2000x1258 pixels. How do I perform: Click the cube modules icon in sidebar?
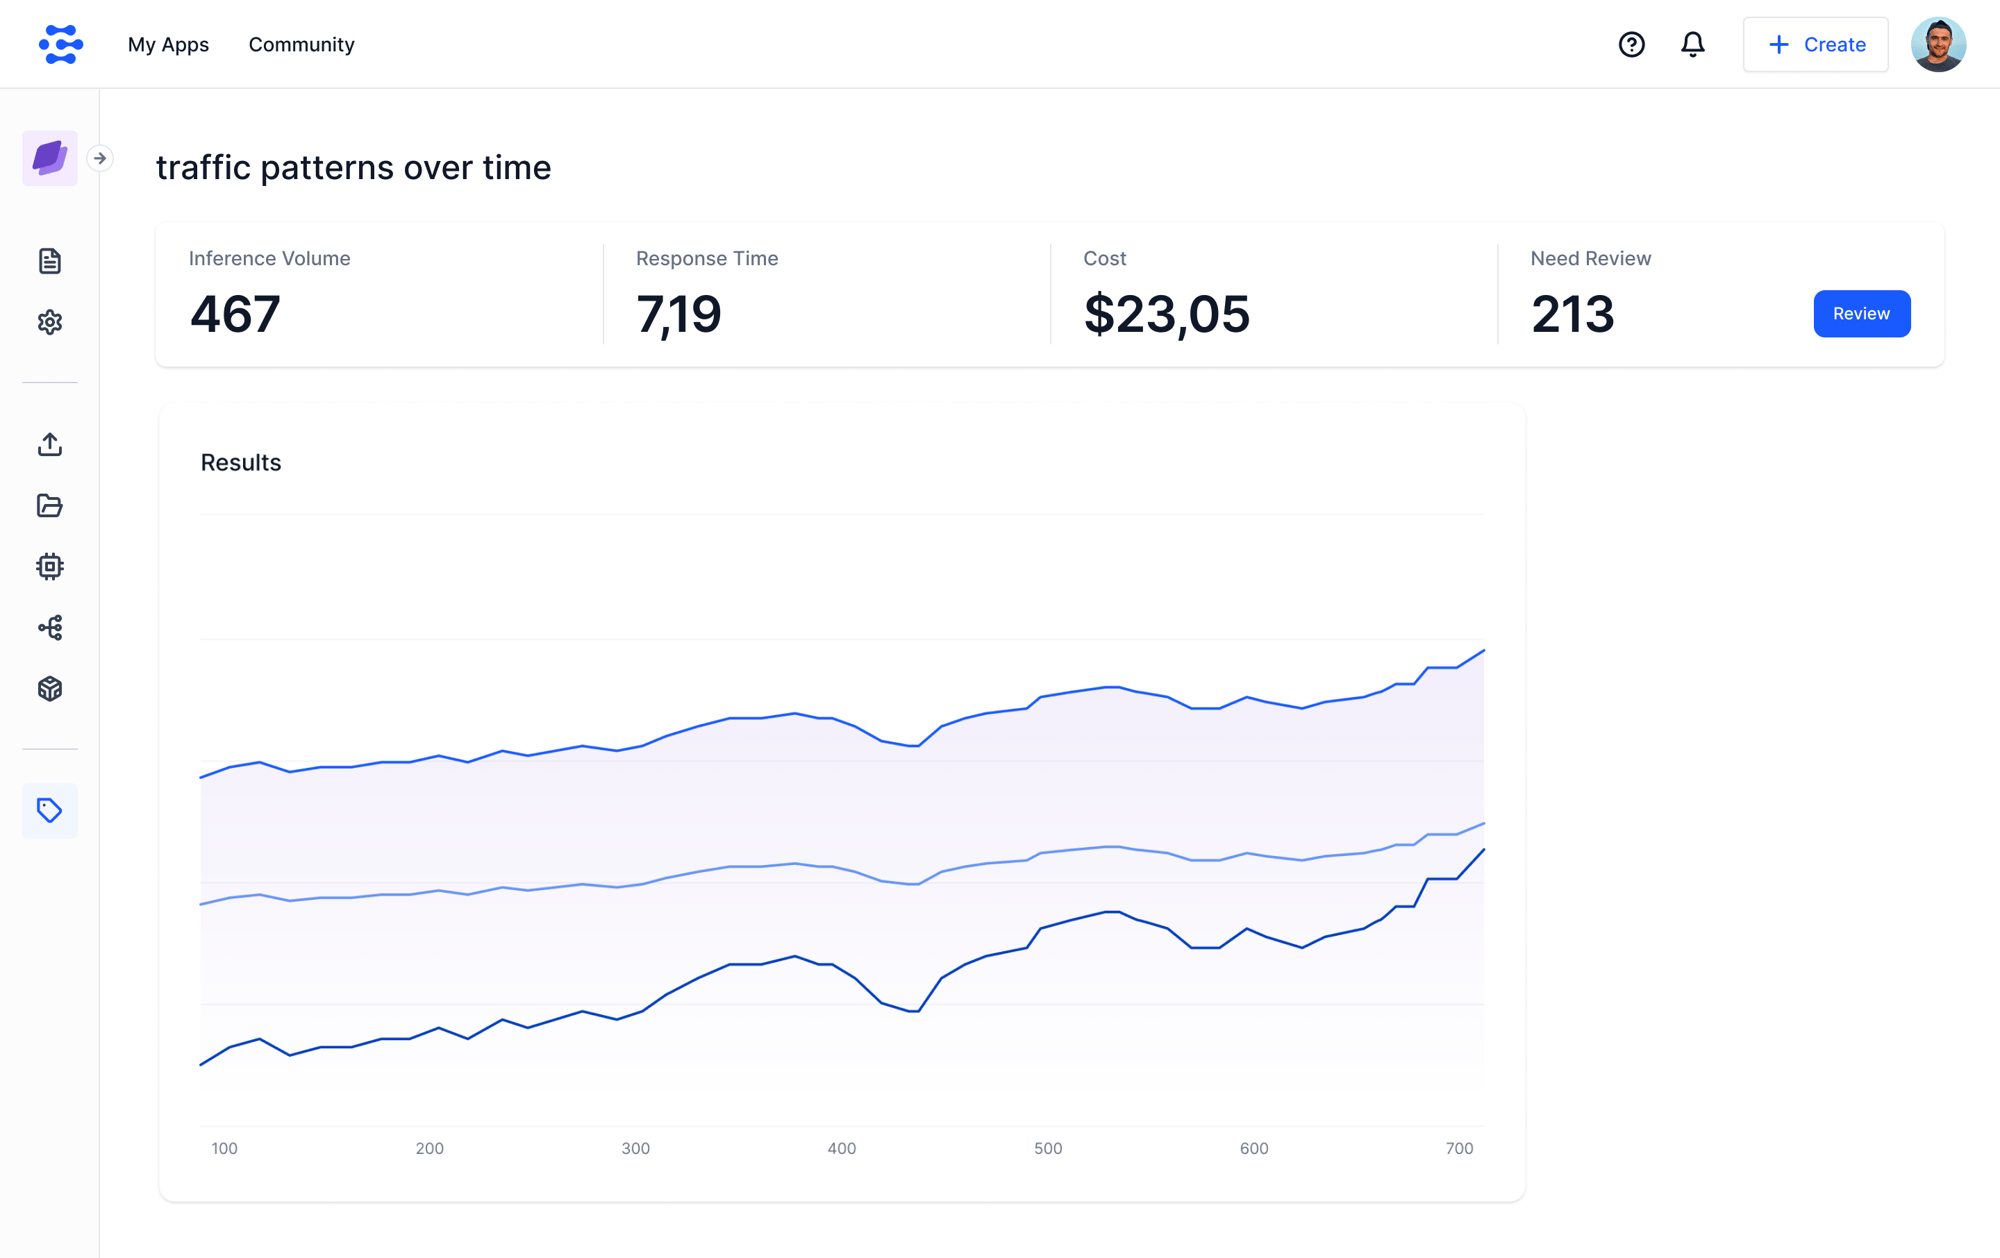(49, 689)
